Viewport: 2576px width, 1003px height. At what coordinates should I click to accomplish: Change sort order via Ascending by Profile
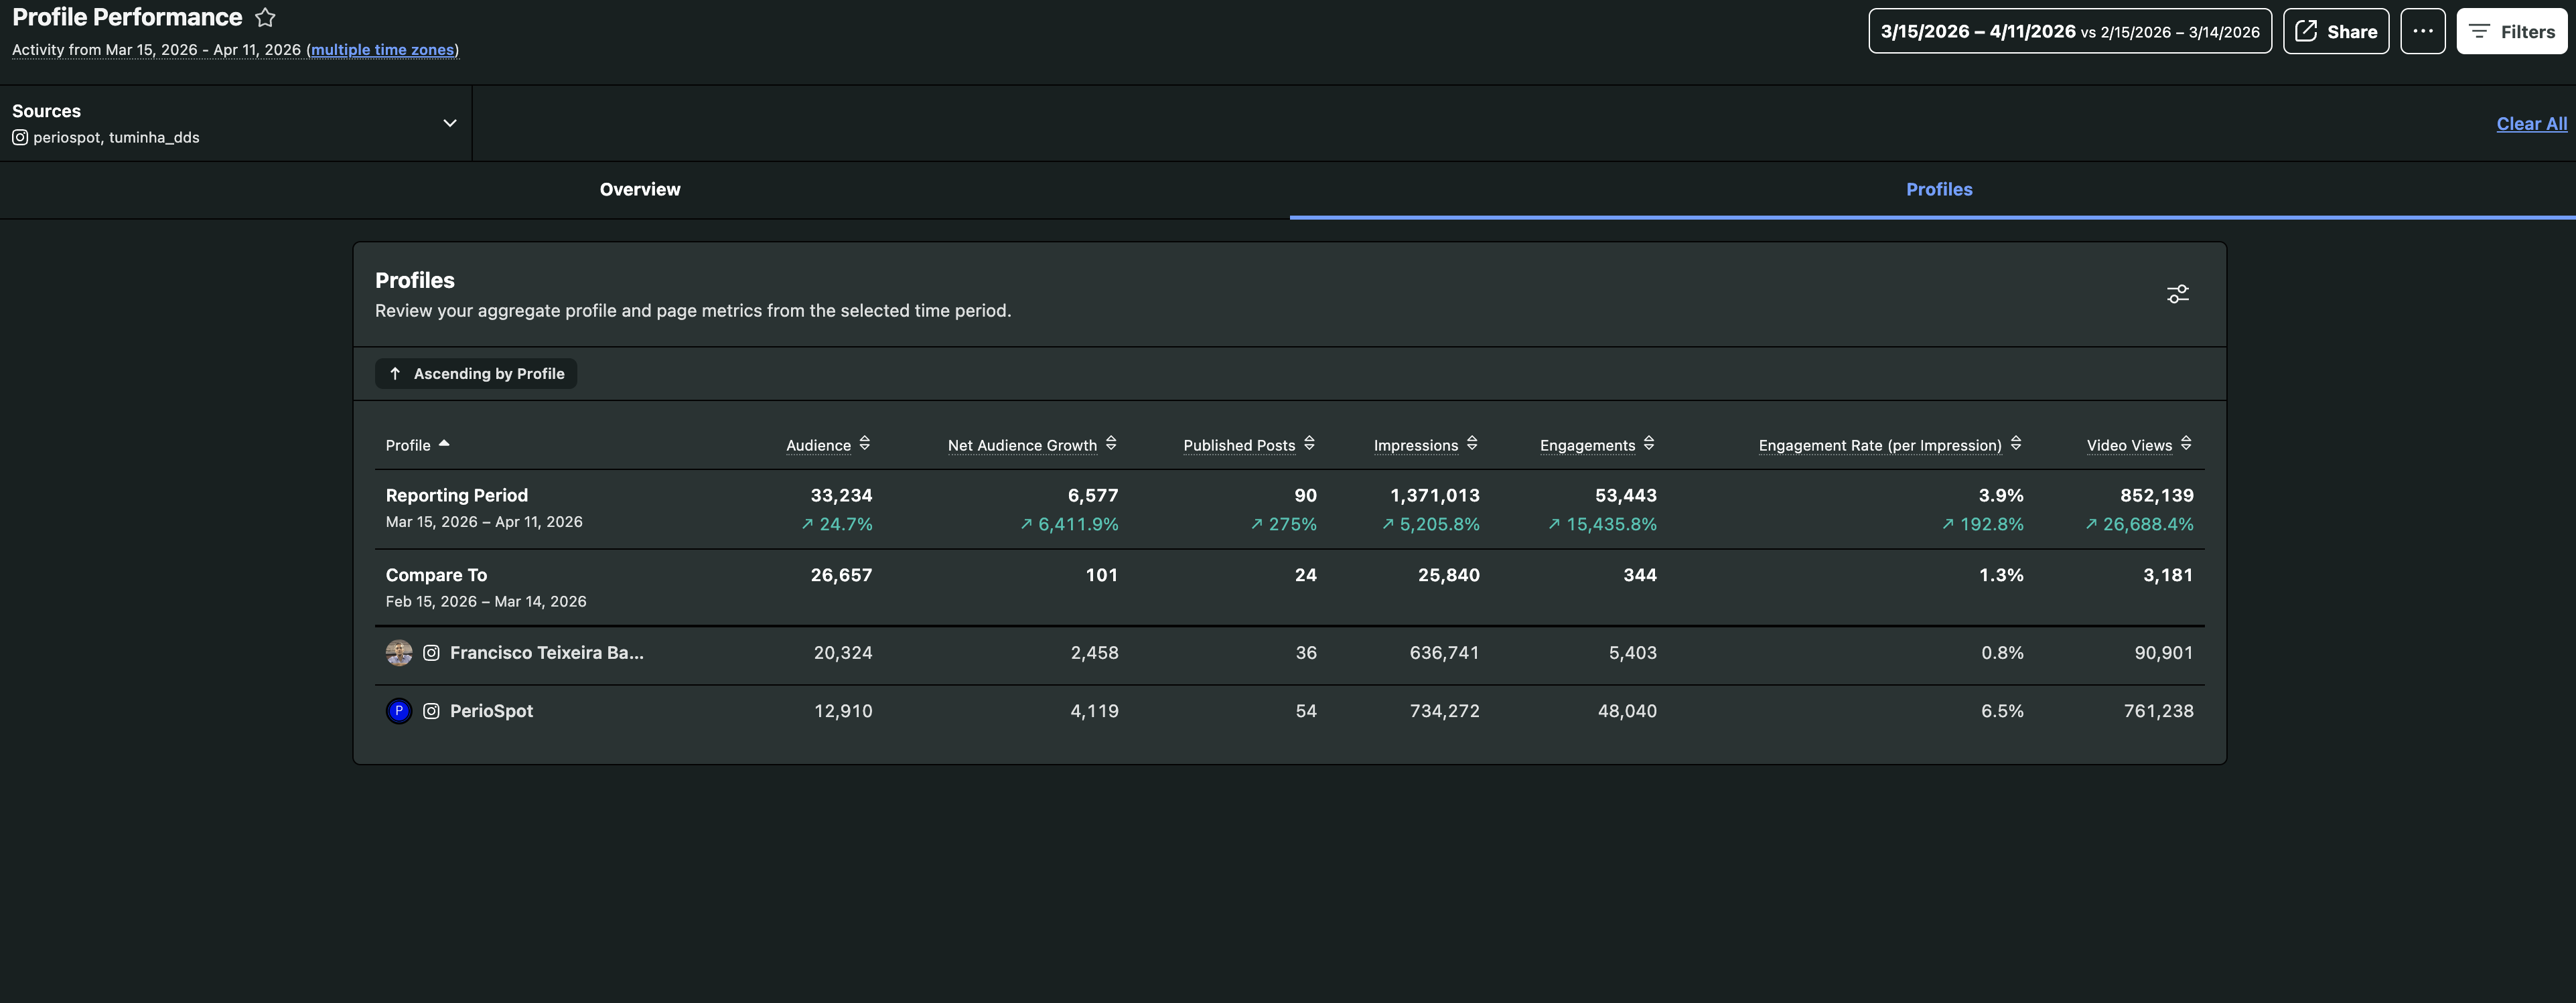coord(475,373)
